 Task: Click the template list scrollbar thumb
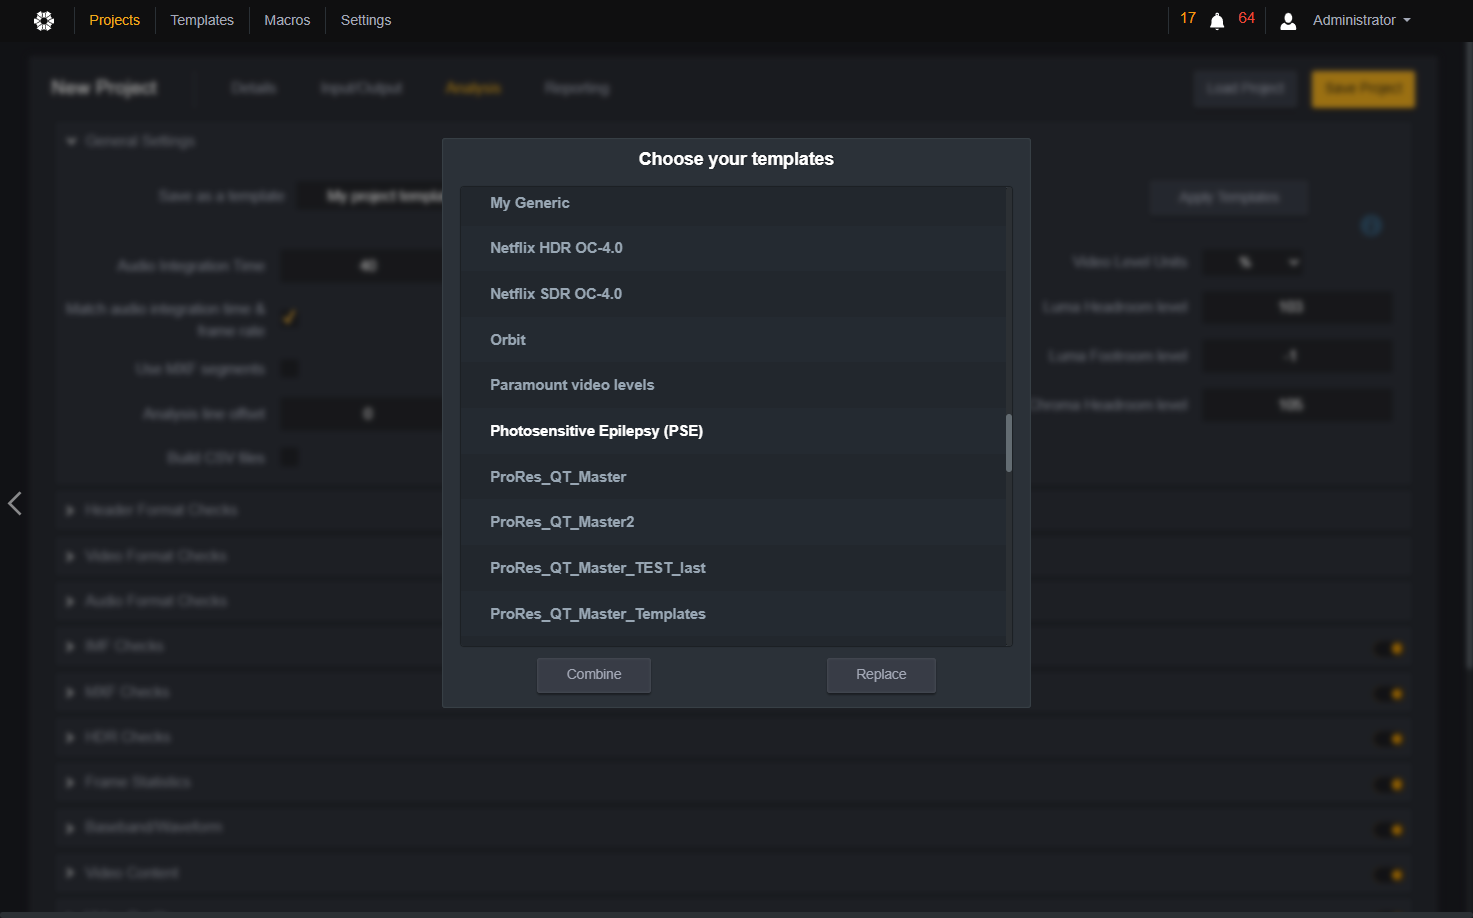pyautogui.click(x=1009, y=443)
